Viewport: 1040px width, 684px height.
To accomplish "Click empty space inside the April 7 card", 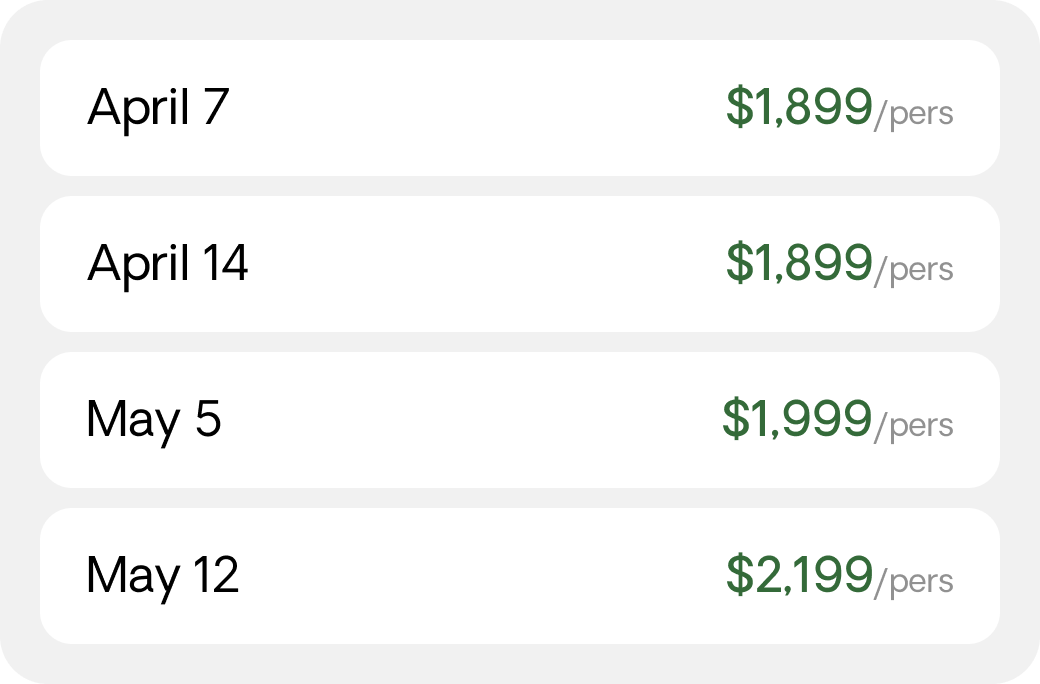I will [478, 107].
